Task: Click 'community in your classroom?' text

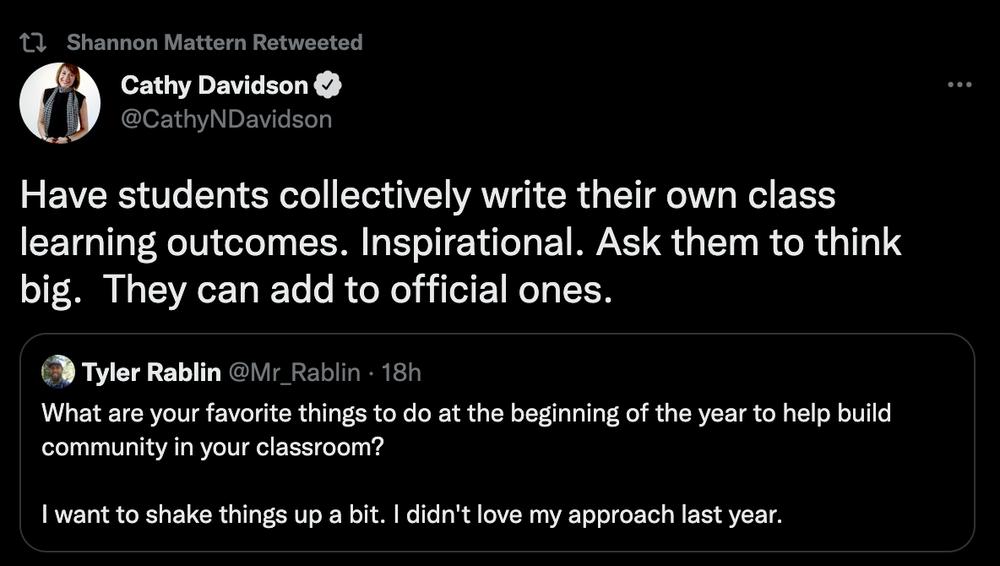Action: pyautogui.click(x=213, y=447)
